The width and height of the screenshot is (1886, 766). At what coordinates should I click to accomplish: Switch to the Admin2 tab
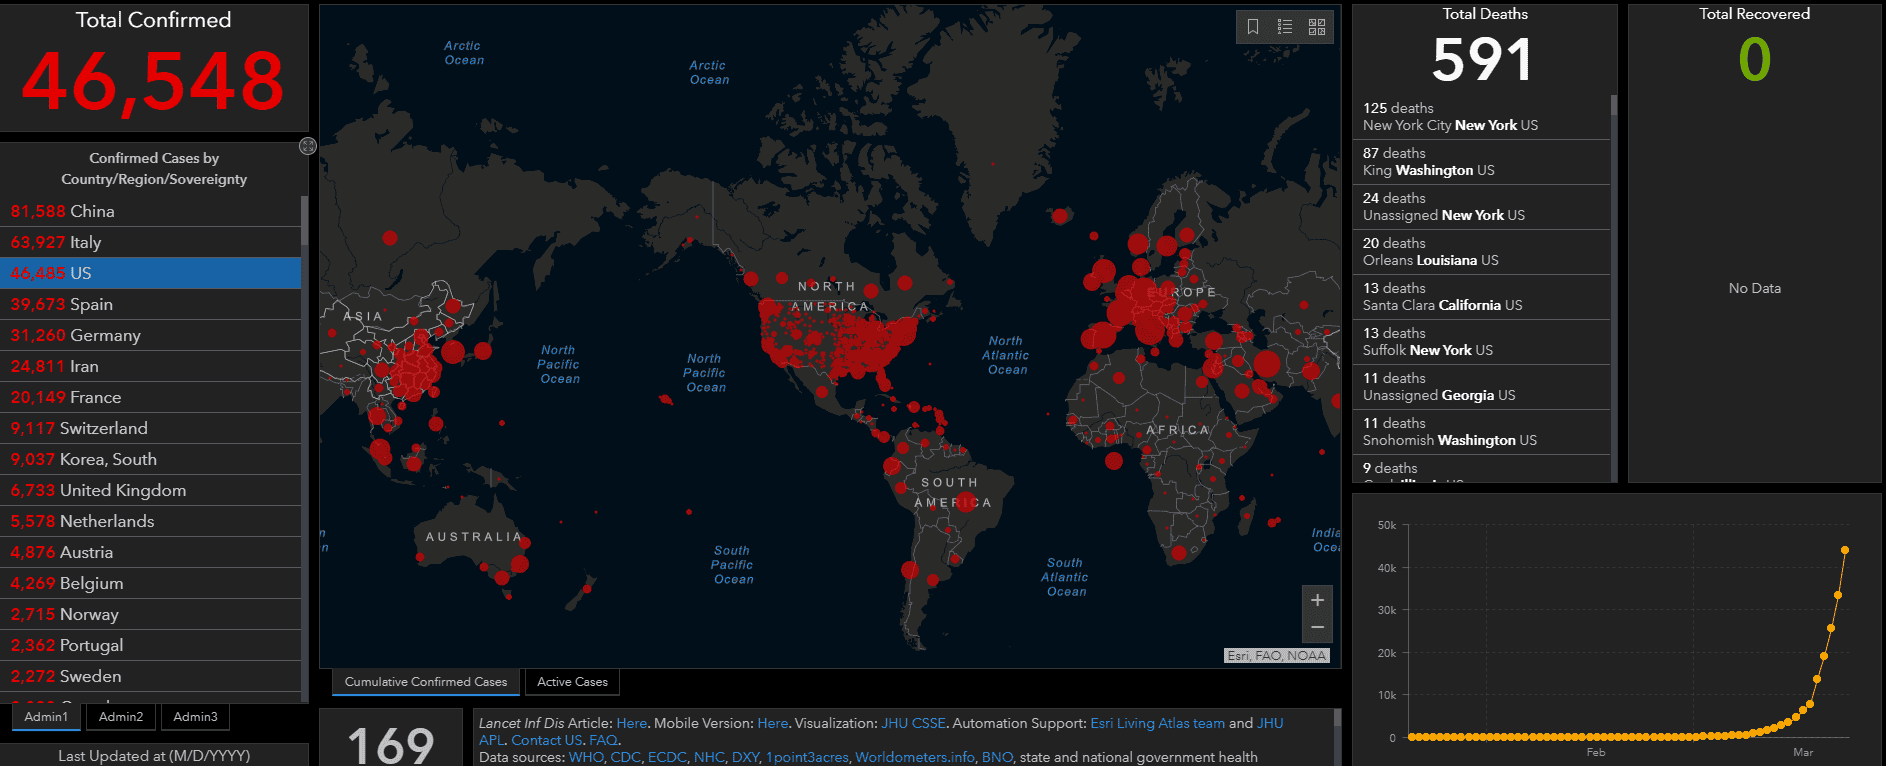(x=121, y=717)
